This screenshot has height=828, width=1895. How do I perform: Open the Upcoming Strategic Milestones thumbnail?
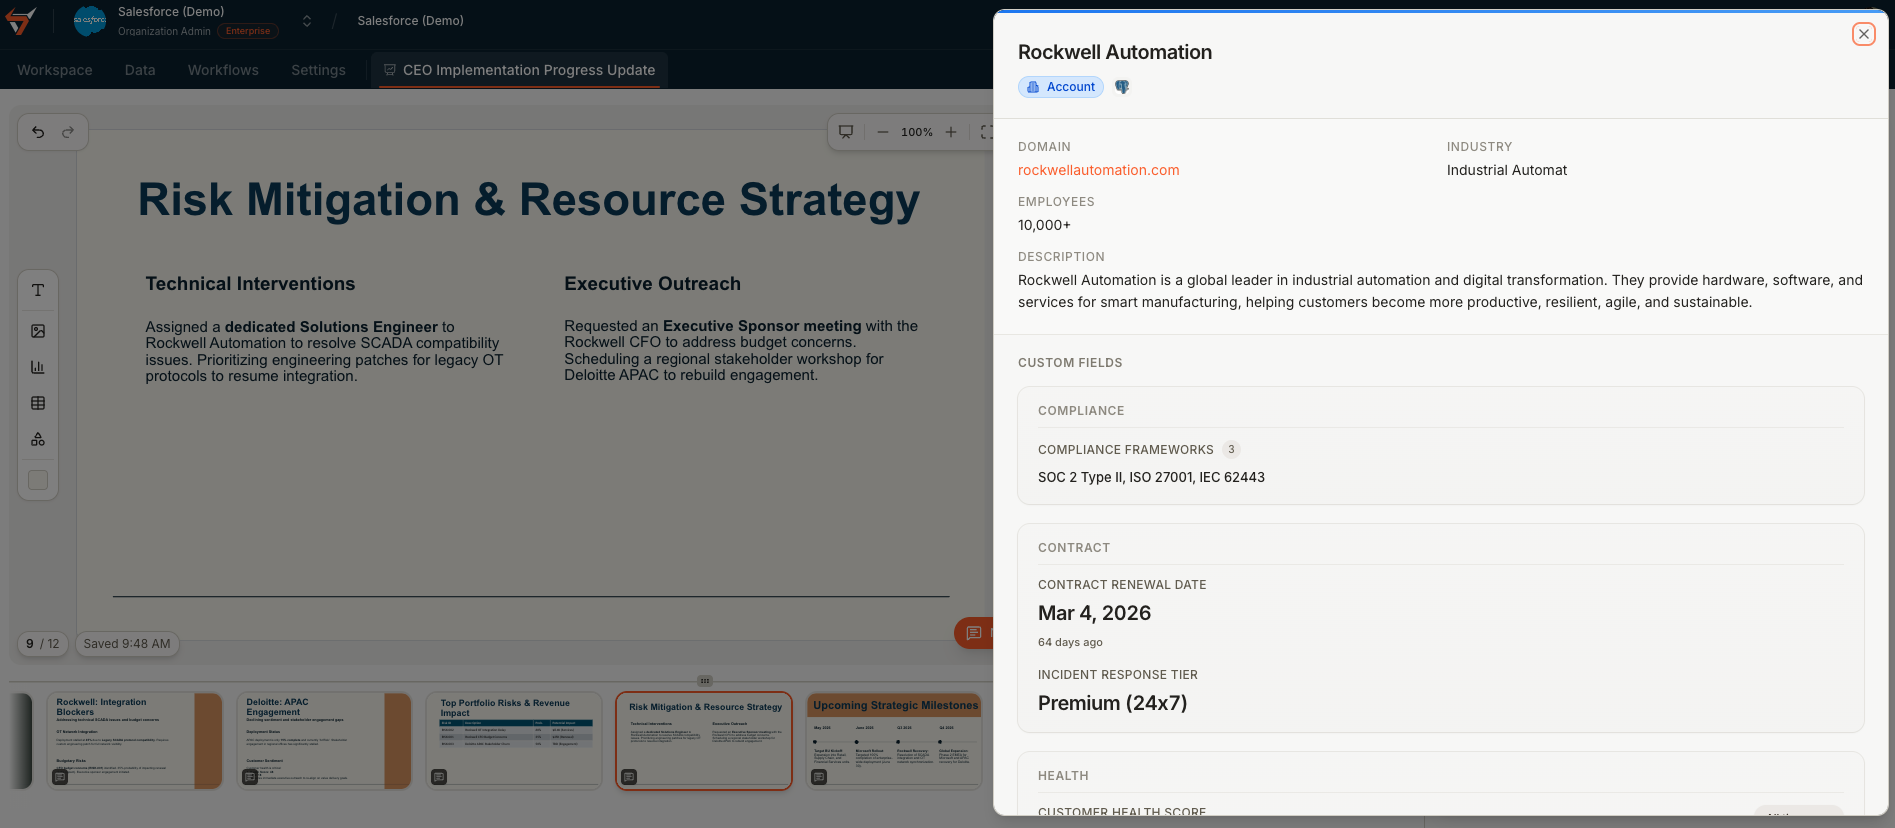894,740
